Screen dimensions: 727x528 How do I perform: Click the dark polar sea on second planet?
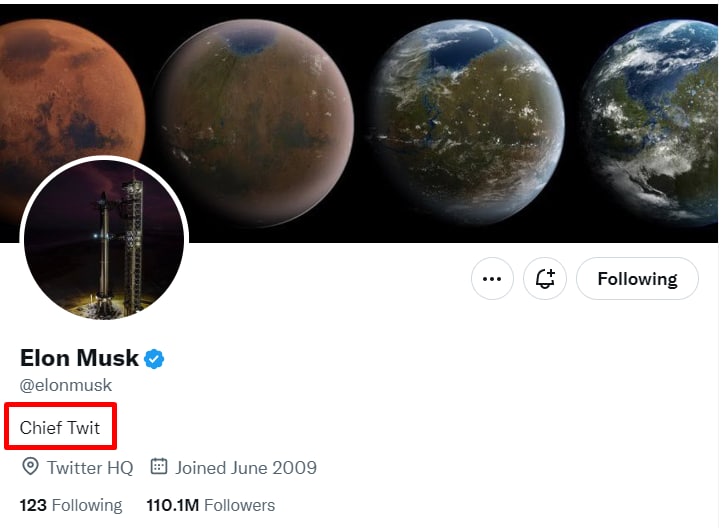pyautogui.click(x=251, y=43)
